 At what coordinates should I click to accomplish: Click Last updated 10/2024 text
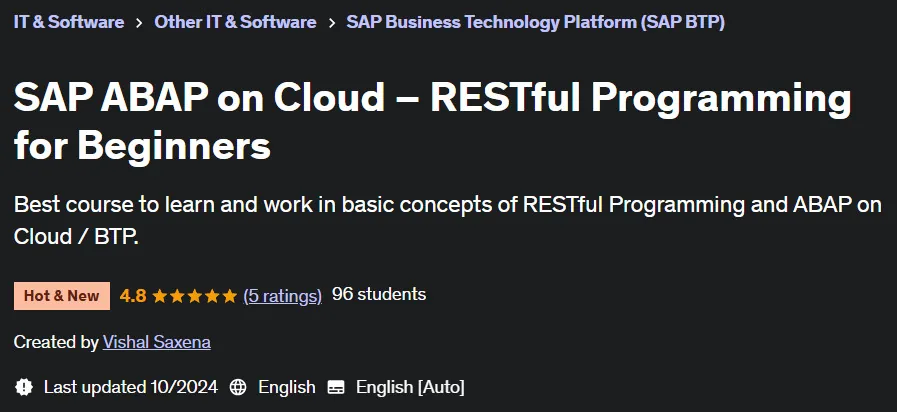(x=131, y=387)
